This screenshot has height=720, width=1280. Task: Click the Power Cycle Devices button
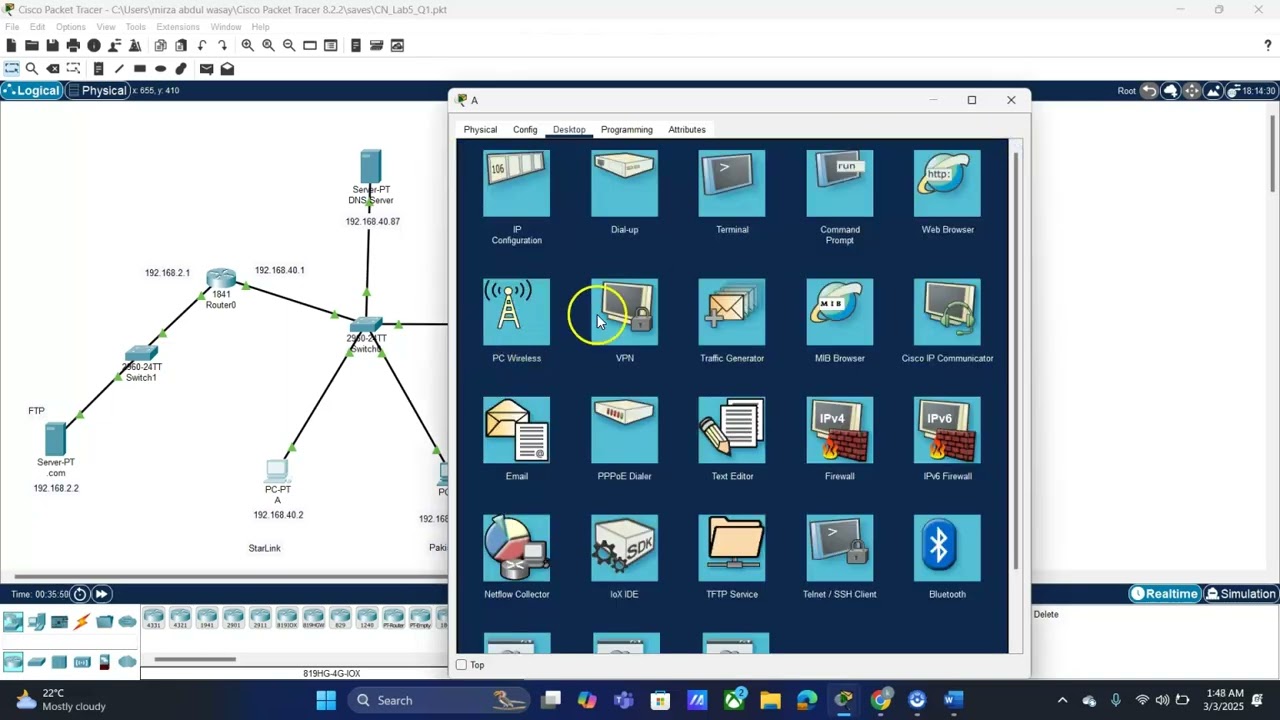[80, 594]
